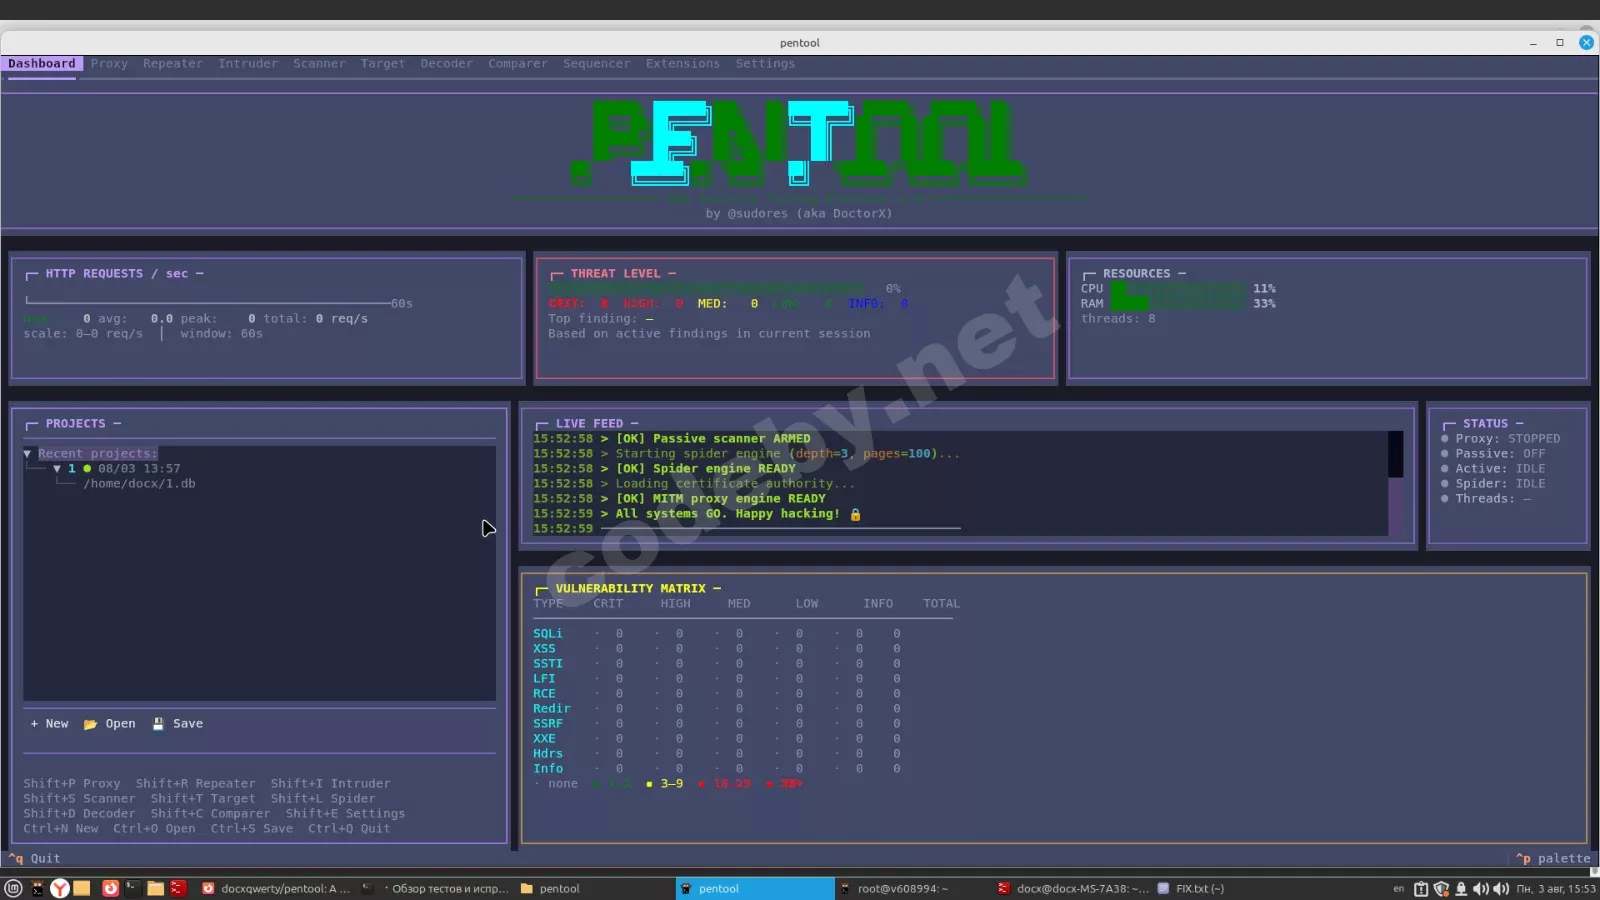The image size is (1600, 900).
Task: Open the pentool folder window in taskbar
Action: (550, 888)
